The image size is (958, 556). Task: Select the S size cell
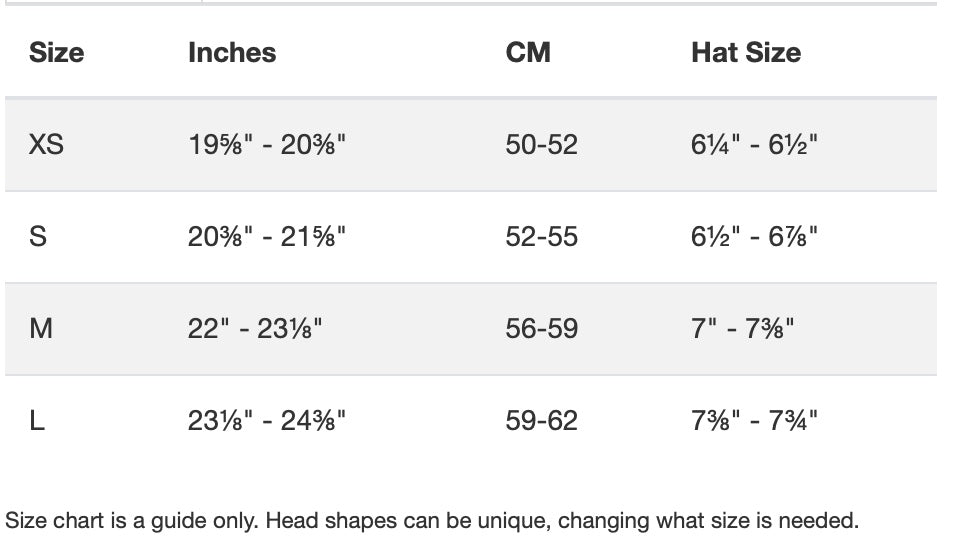38,237
